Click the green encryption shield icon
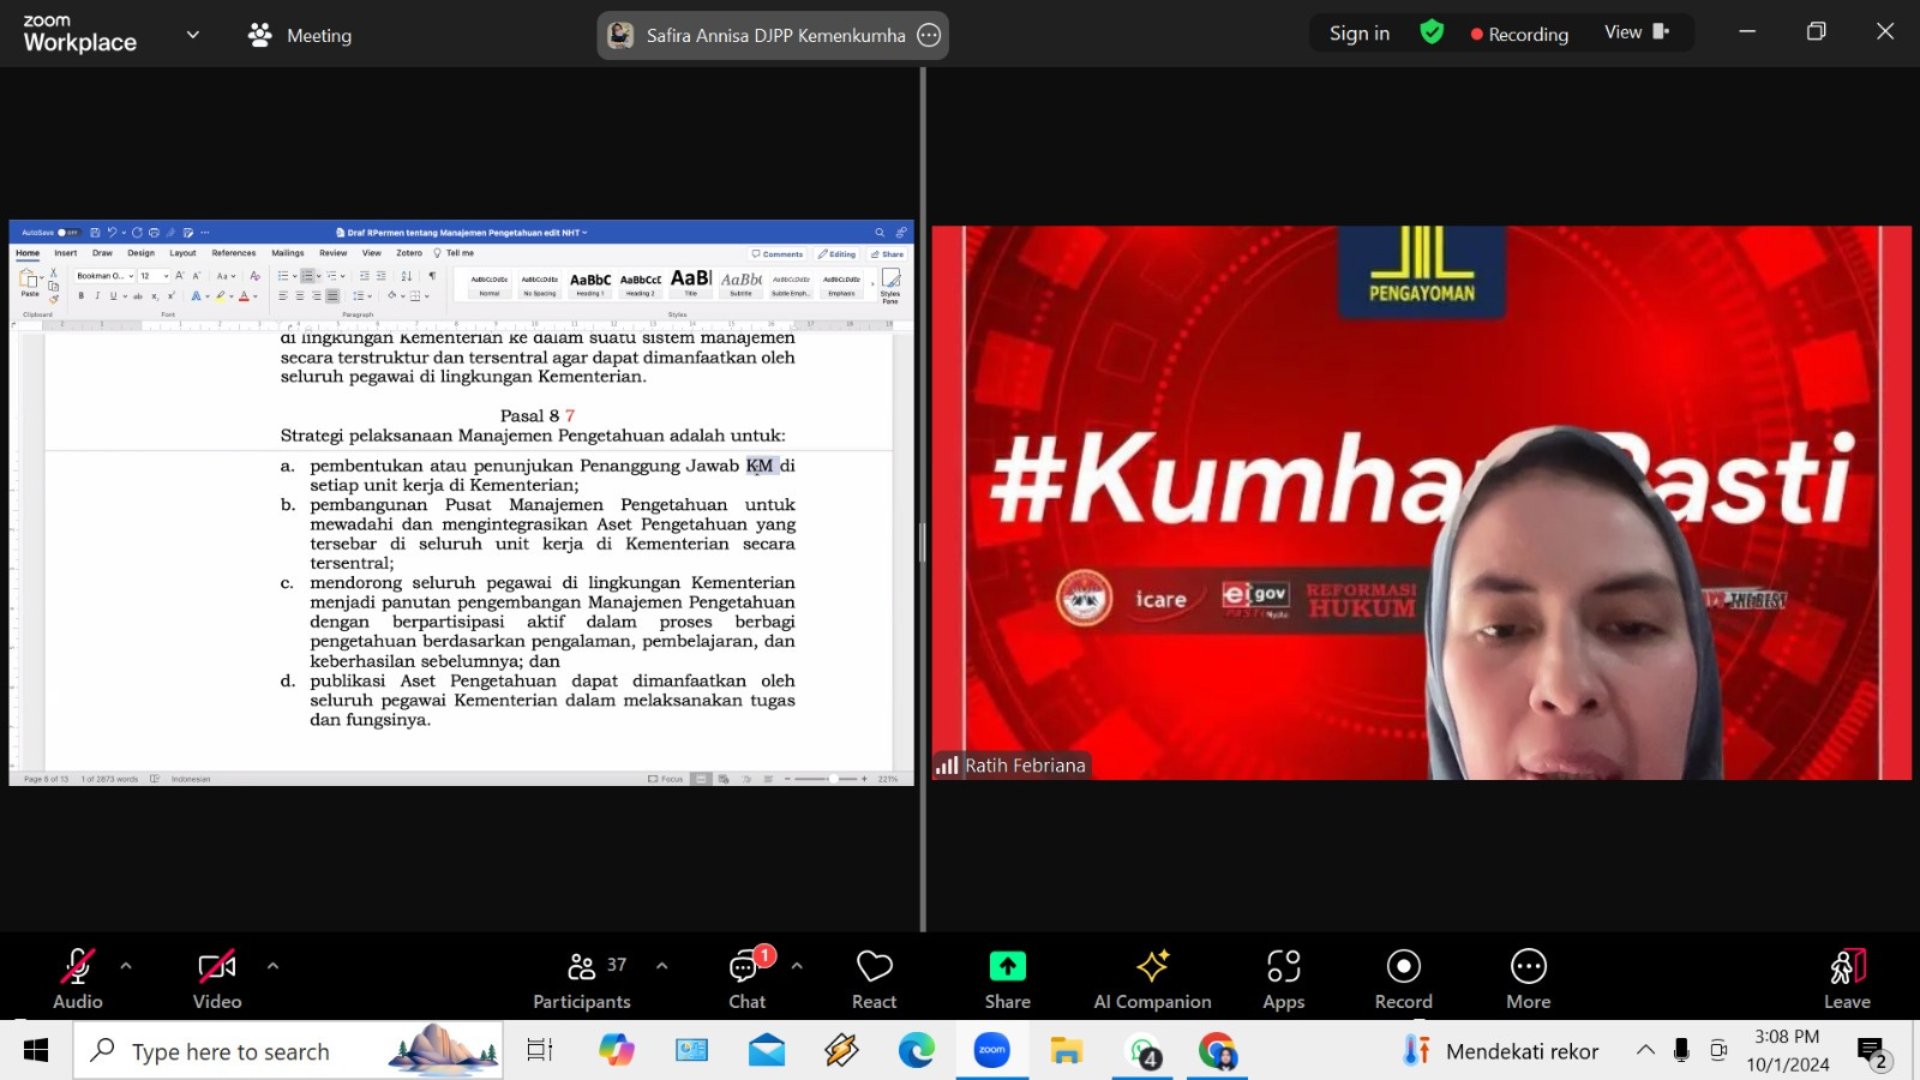This screenshot has width=1920, height=1080. (x=1432, y=33)
